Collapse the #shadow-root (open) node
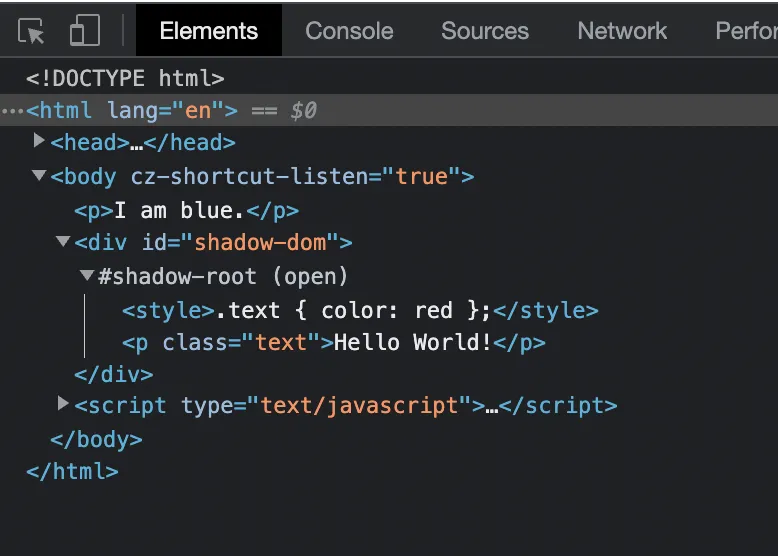 click(x=87, y=275)
